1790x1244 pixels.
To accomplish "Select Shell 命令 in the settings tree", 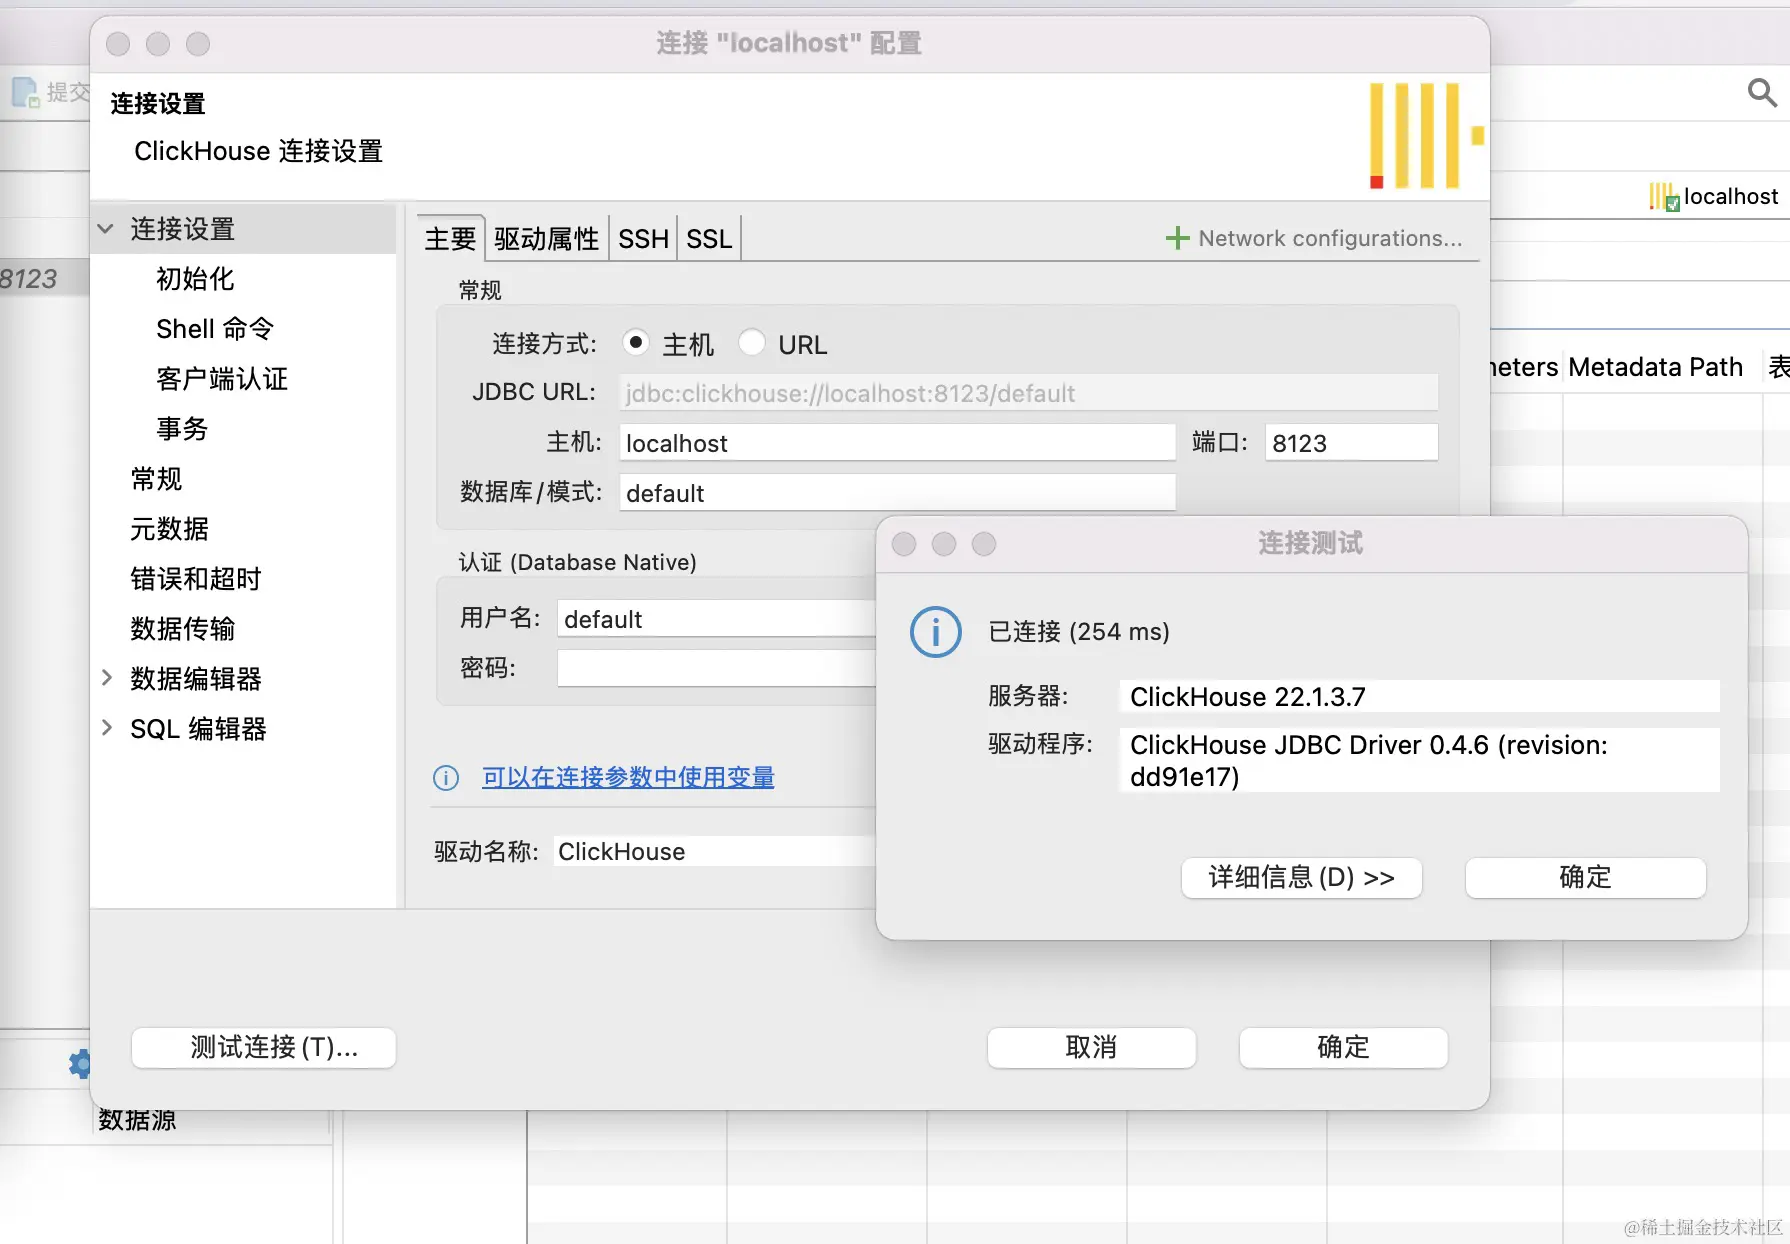I will pos(215,329).
